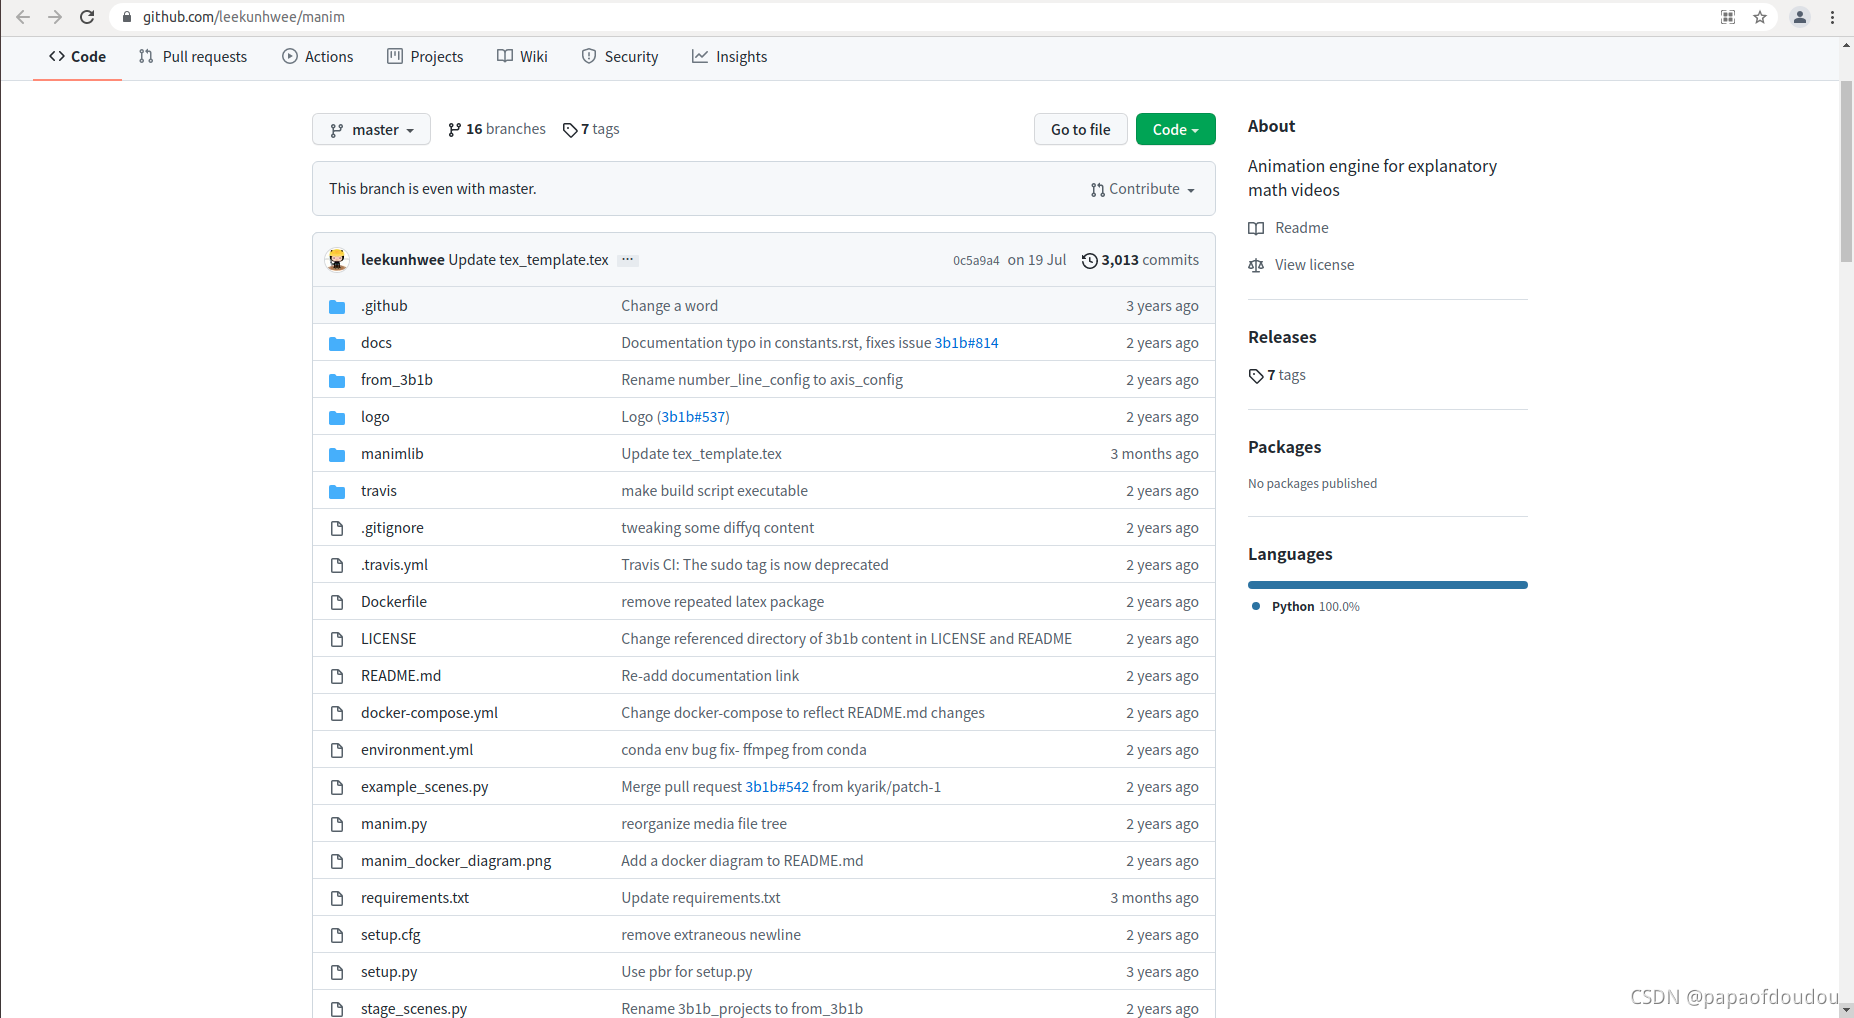Image resolution: width=1854 pixels, height=1018 pixels.
Task: Click the .github folder icon
Action: pos(337,306)
